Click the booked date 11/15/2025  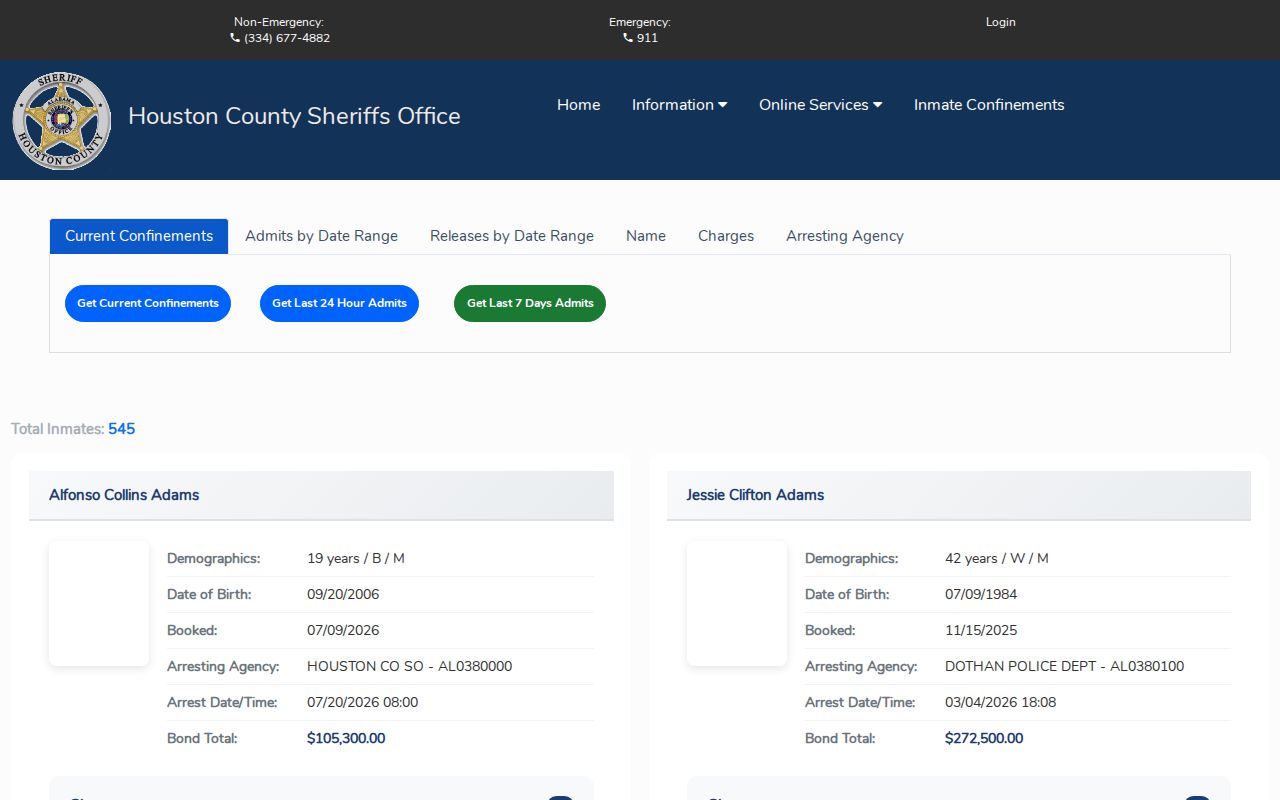click(x=981, y=631)
